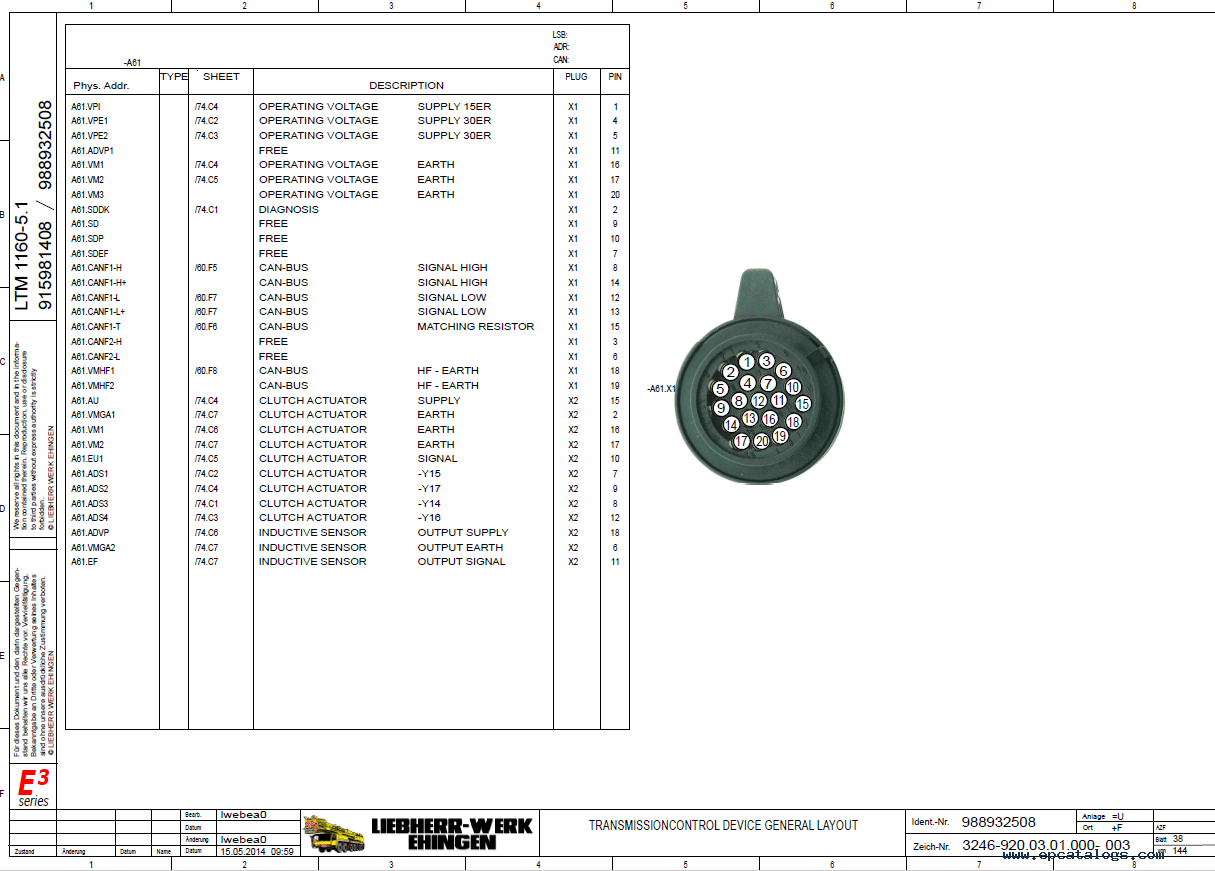This screenshot has width=1215, height=871.
Task: Select the A61.EF address cell
Action: click(x=84, y=562)
